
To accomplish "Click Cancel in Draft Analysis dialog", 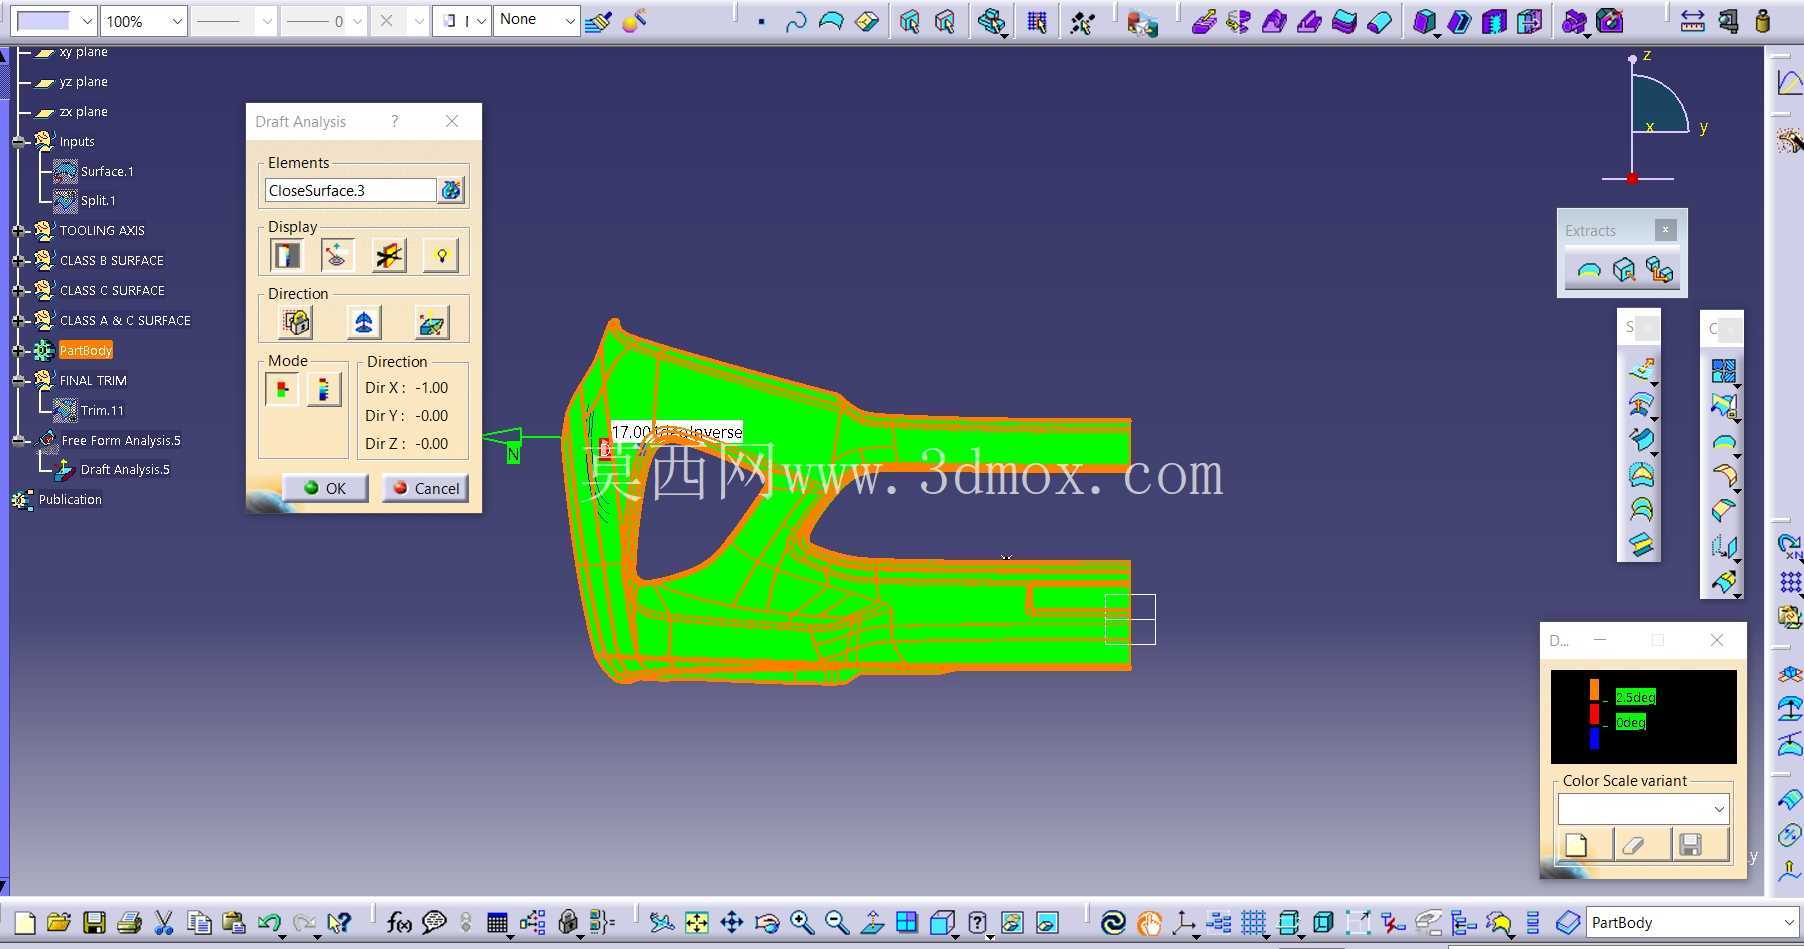I will coord(426,488).
